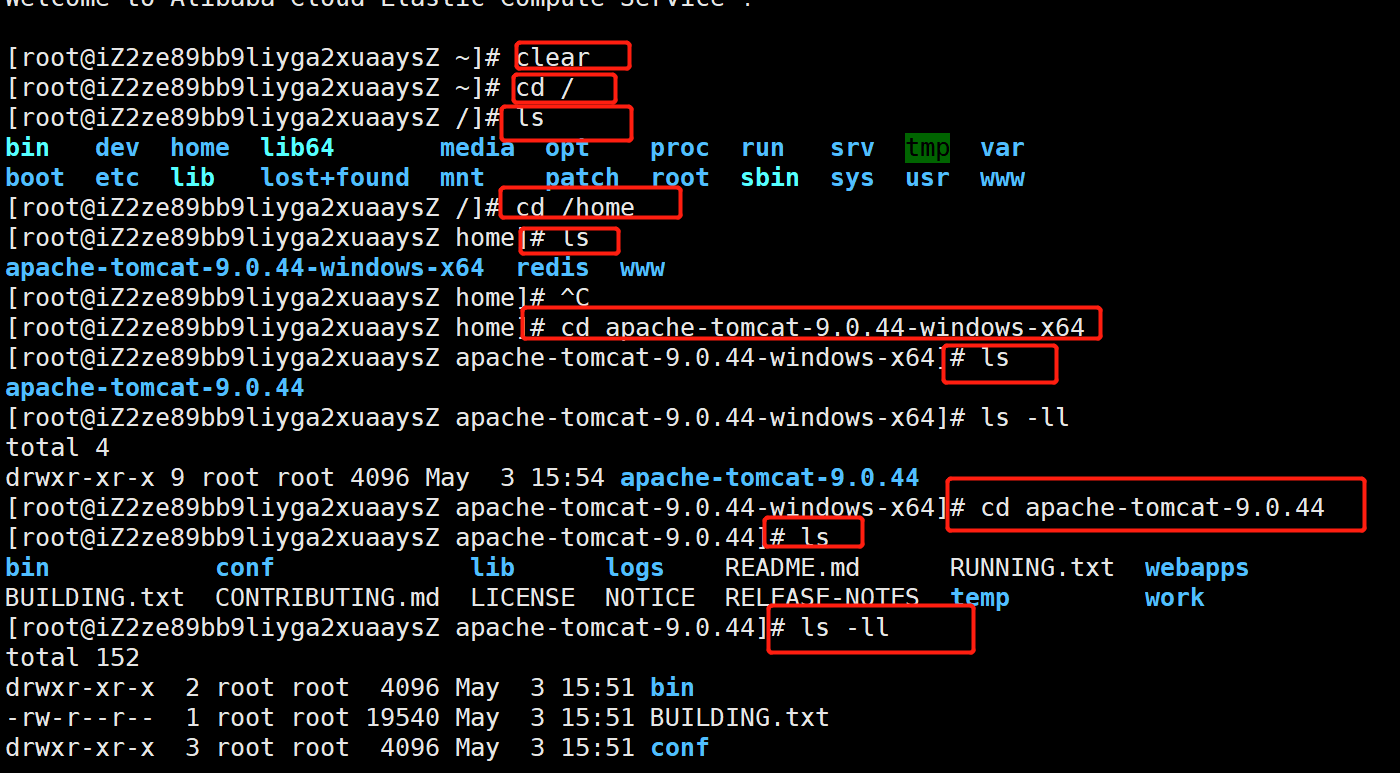The image size is (1400, 773).
Task: Click the 'NOTICE' file name
Action: click(x=650, y=598)
